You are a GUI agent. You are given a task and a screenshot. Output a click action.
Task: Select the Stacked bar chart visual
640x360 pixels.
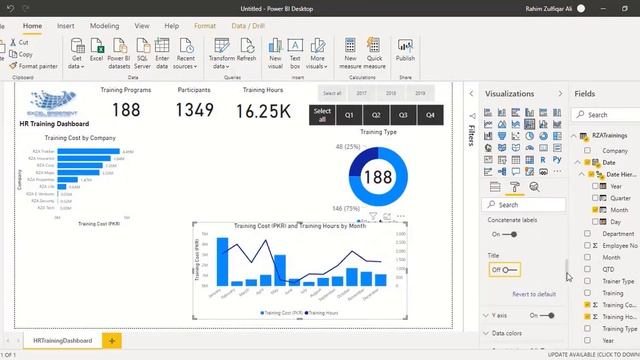488,112
